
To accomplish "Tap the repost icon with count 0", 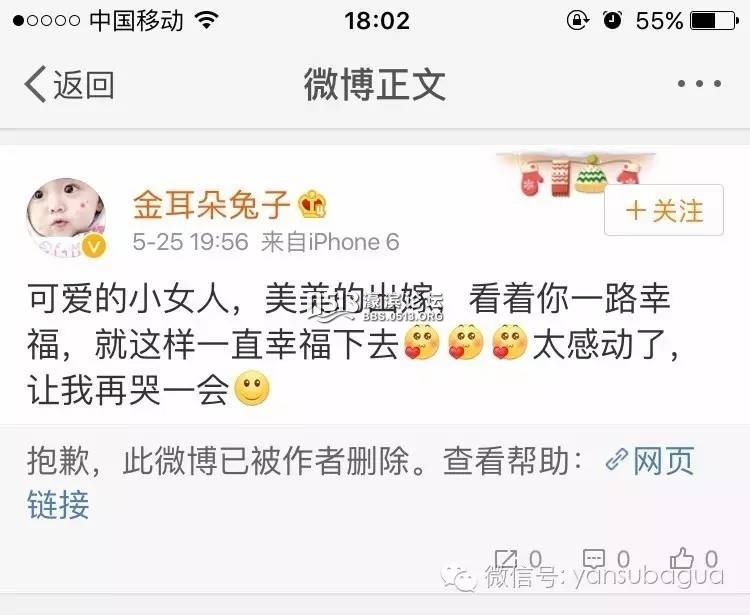I will pyautogui.click(x=506, y=559).
